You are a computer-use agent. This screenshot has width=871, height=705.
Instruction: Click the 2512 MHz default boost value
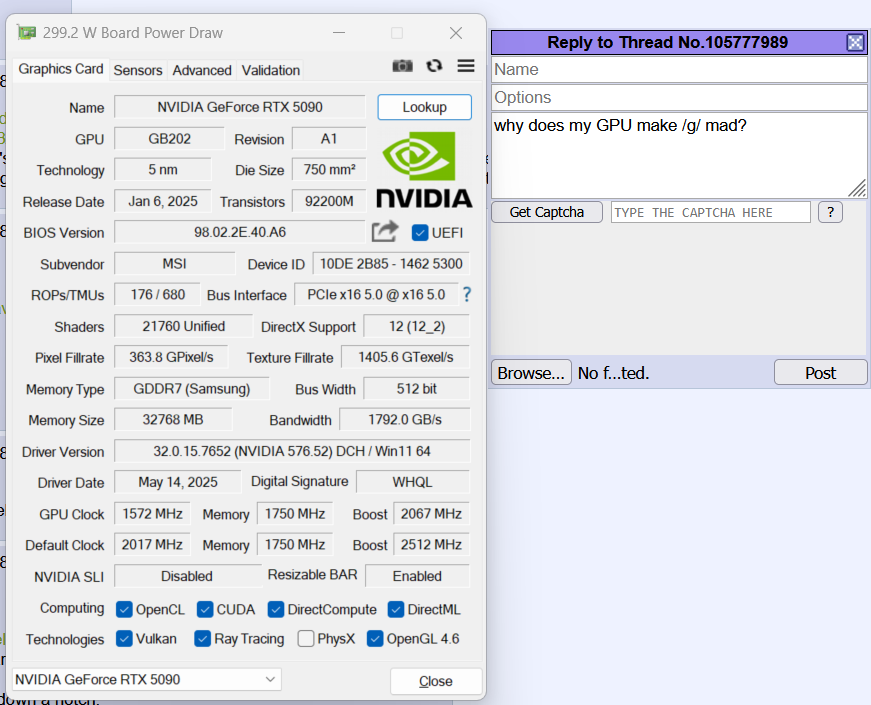(432, 545)
